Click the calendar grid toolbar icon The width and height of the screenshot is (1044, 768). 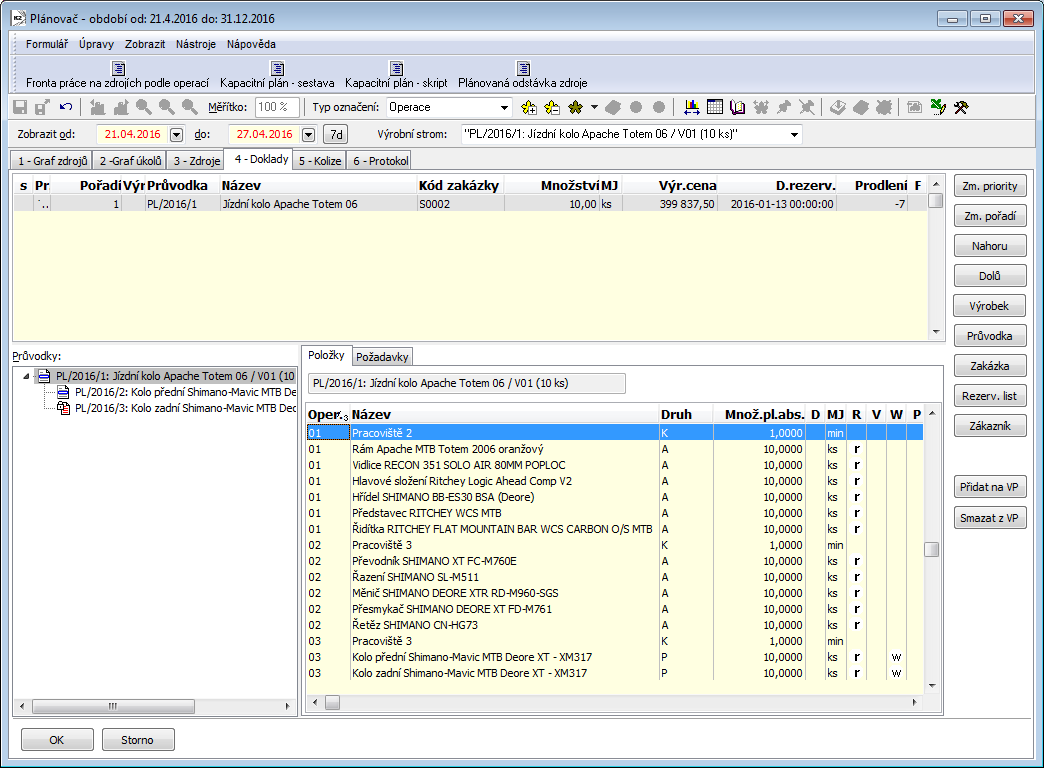[715, 107]
